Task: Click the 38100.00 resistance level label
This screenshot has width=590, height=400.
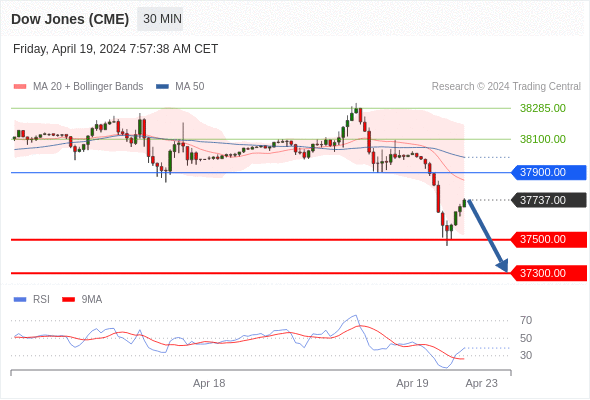Action: tap(543, 139)
